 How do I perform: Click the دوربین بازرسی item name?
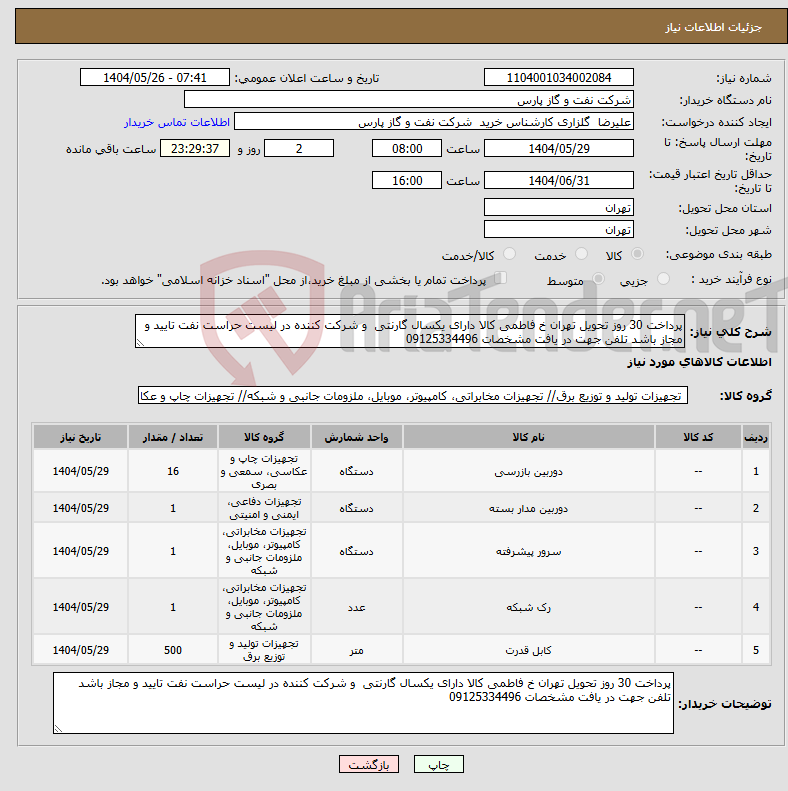click(x=529, y=472)
